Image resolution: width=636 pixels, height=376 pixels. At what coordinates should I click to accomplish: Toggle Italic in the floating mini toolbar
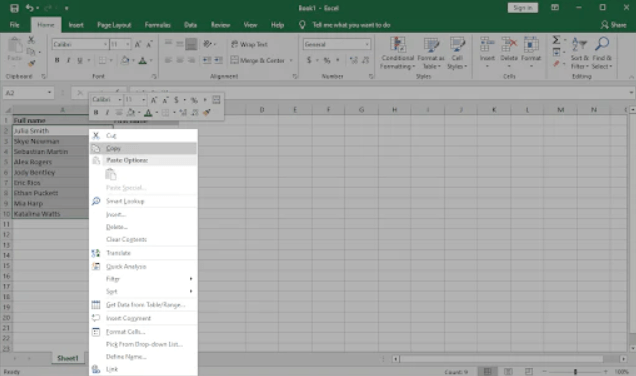pyautogui.click(x=107, y=112)
